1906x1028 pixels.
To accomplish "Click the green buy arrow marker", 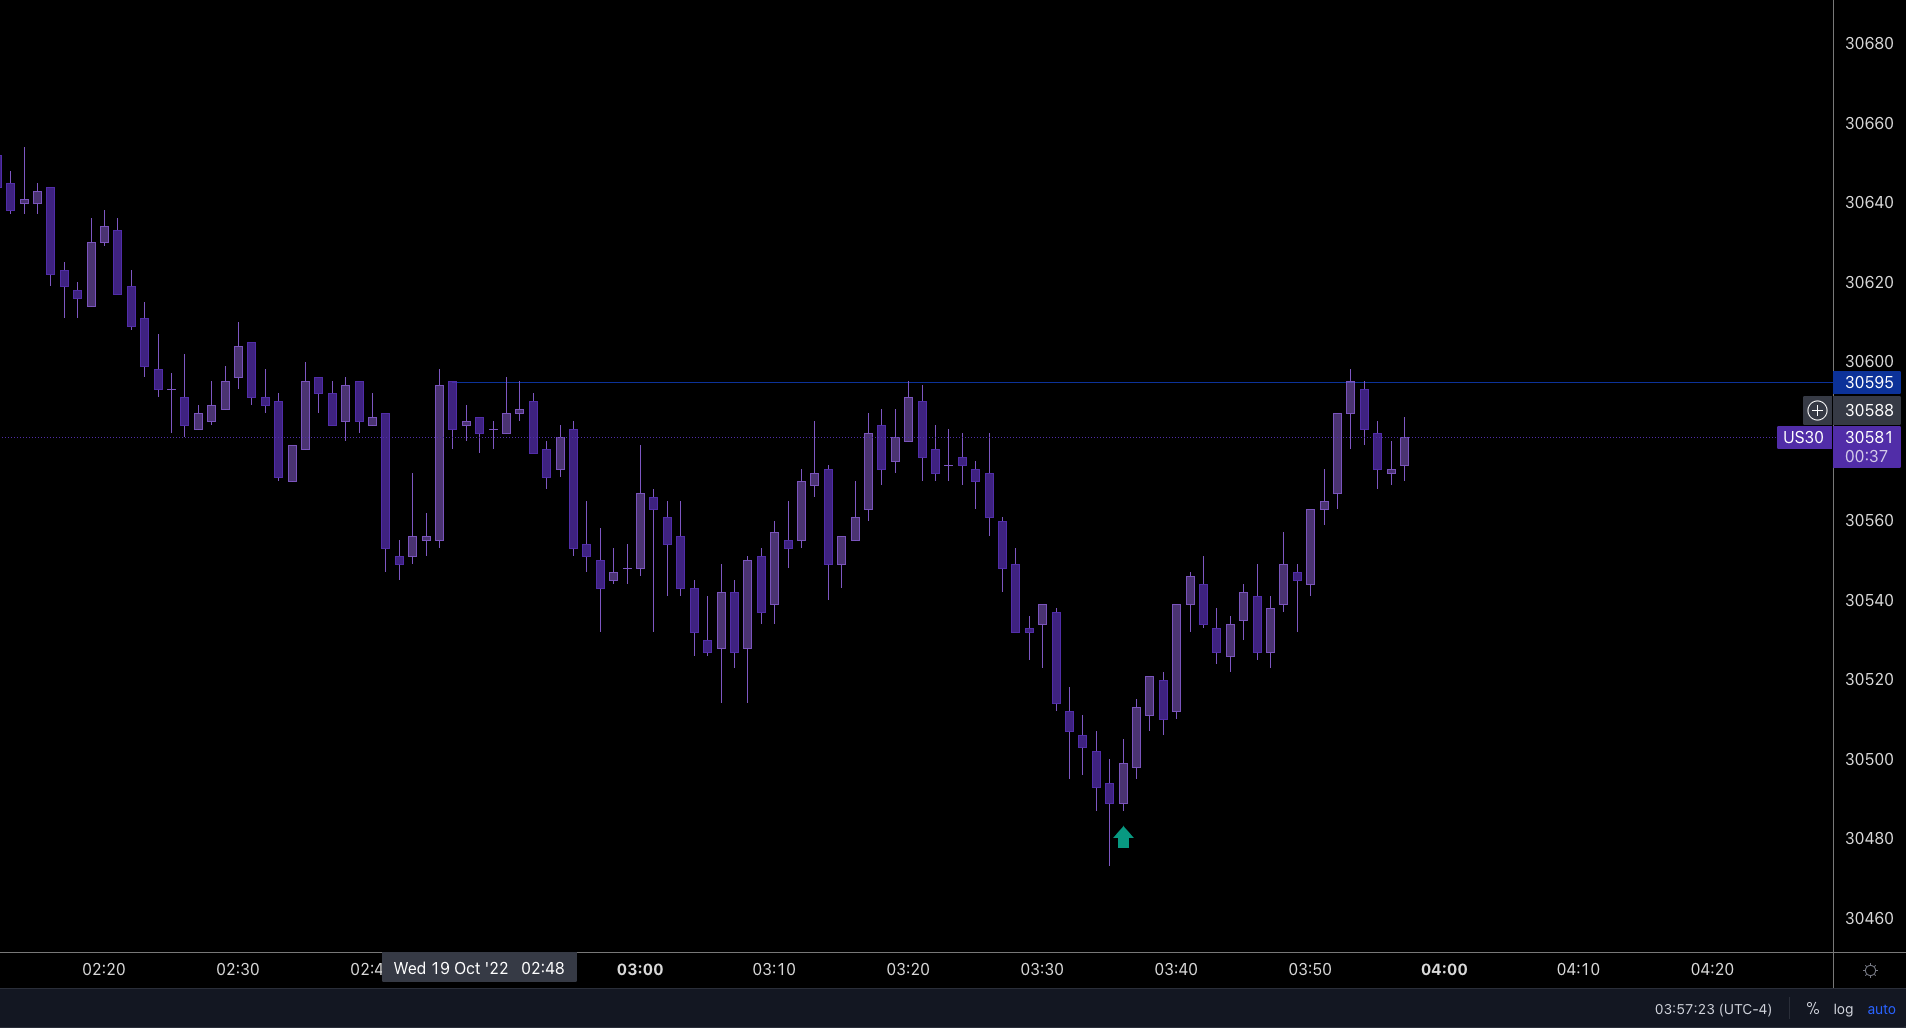I will pyautogui.click(x=1123, y=838).
